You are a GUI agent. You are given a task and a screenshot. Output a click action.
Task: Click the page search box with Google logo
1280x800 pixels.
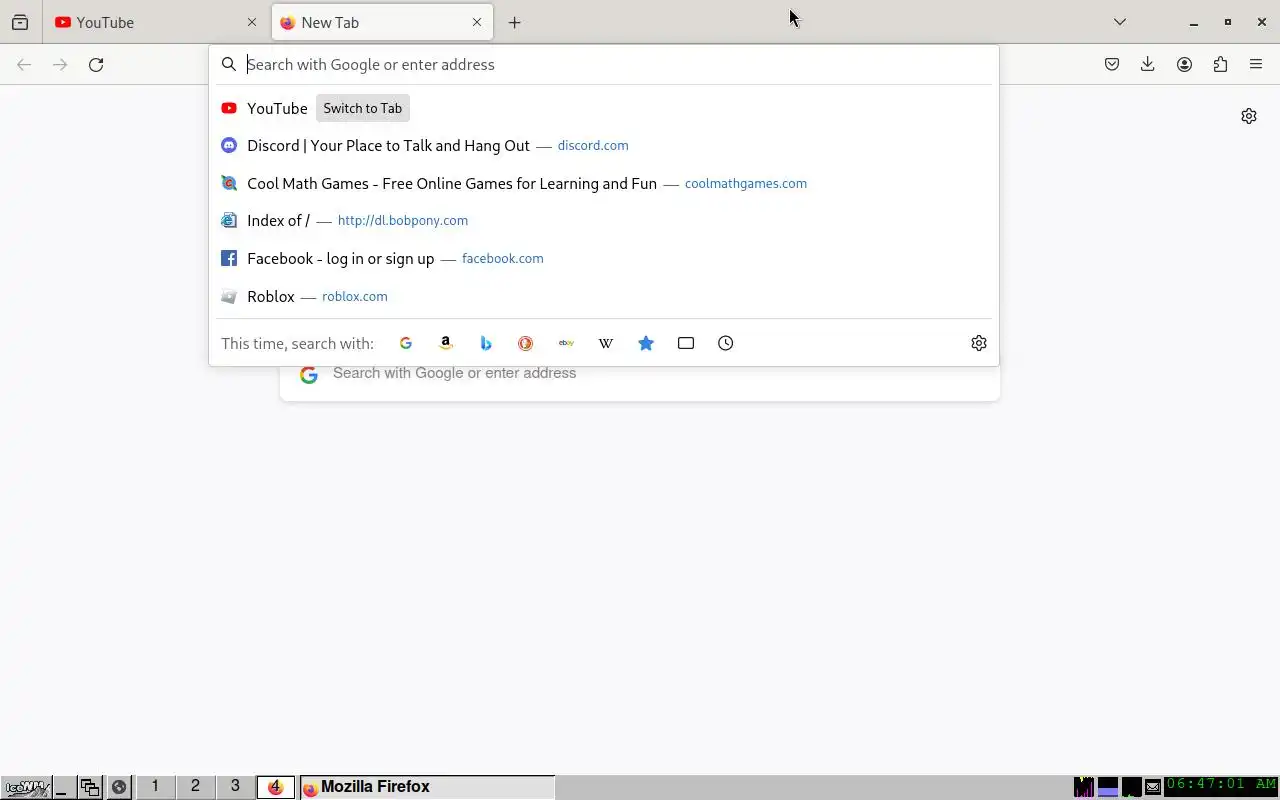(x=640, y=375)
